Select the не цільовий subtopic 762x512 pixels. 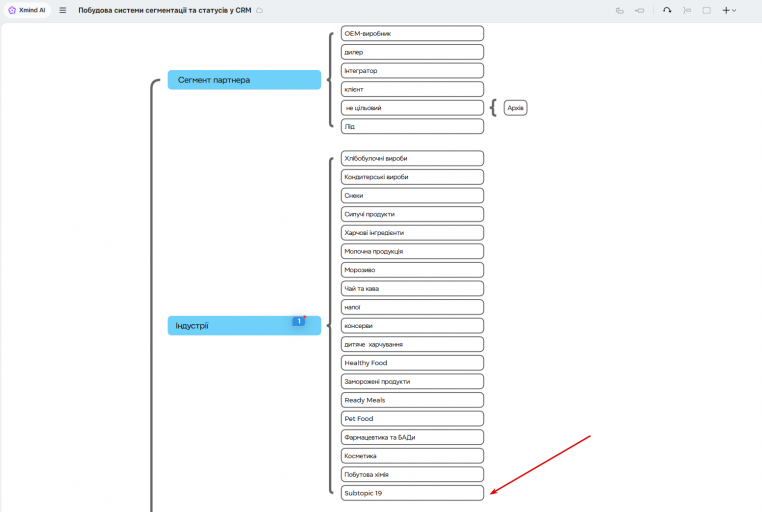click(x=412, y=108)
